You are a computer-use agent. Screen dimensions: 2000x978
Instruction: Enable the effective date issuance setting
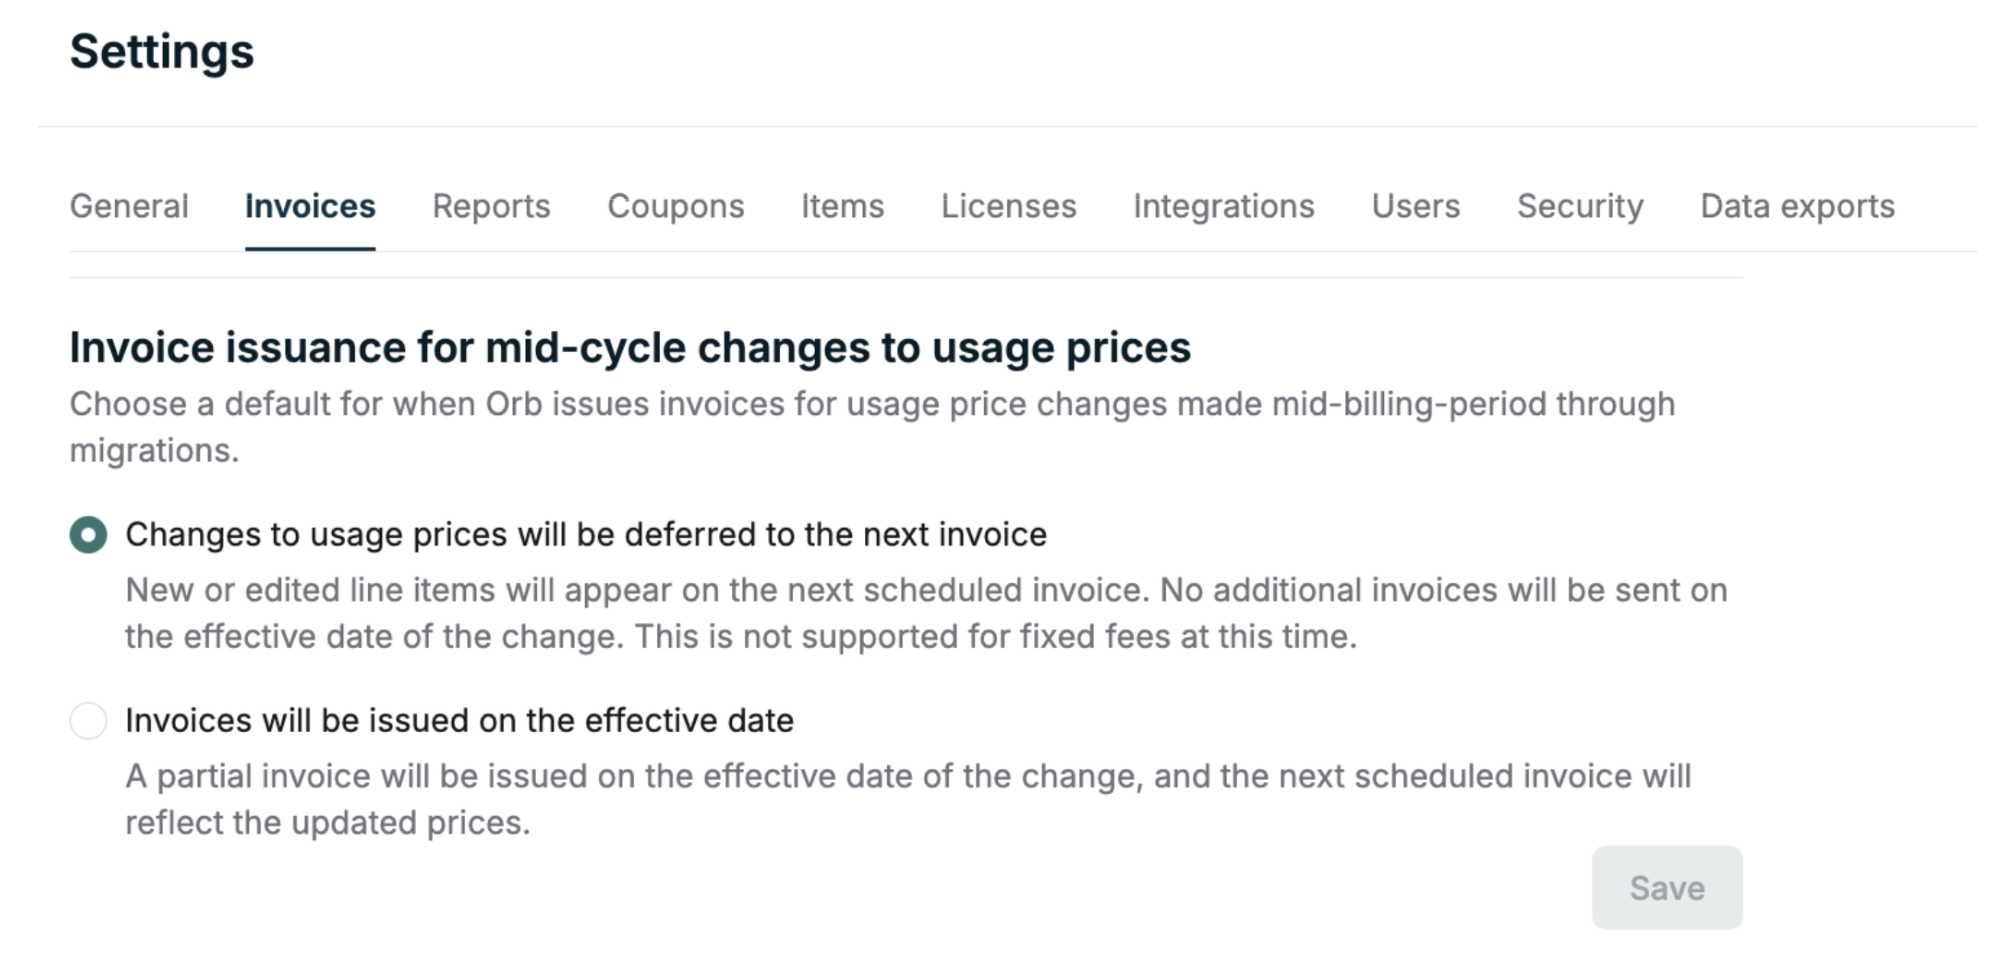[x=88, y=720]
